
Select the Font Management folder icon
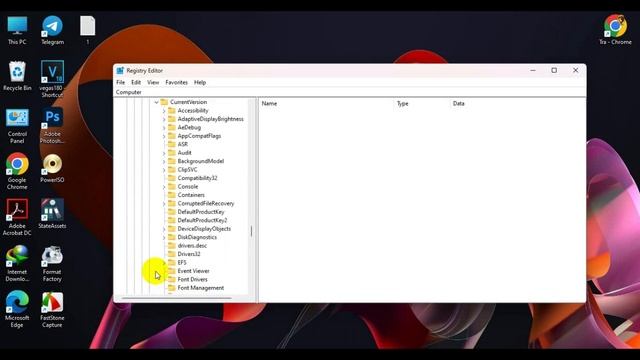click(x=172, y=288)
